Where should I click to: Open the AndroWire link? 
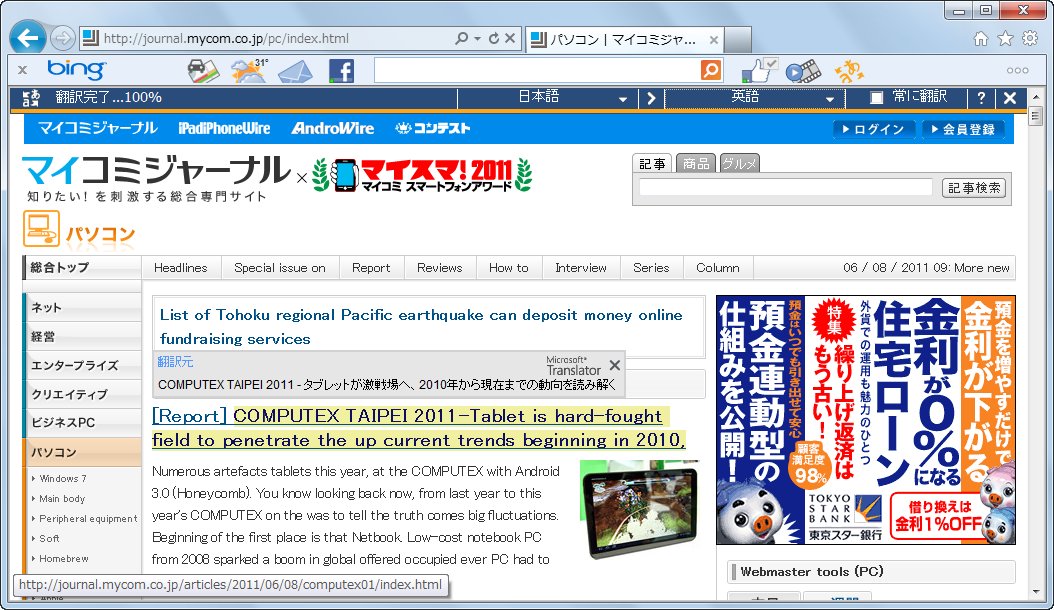pyautogui.click(x=333, y=128)
